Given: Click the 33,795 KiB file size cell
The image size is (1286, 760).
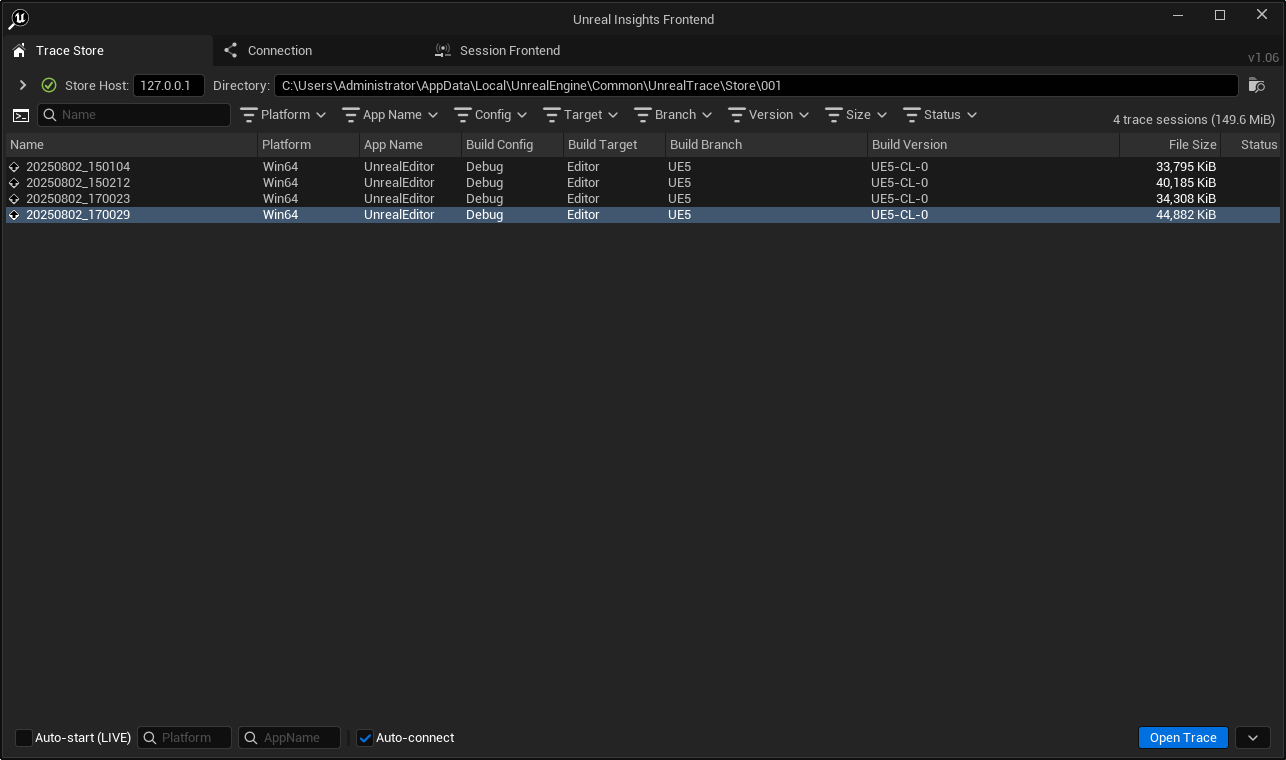Looking at the screenshot, I should (x=1186, y=167).
